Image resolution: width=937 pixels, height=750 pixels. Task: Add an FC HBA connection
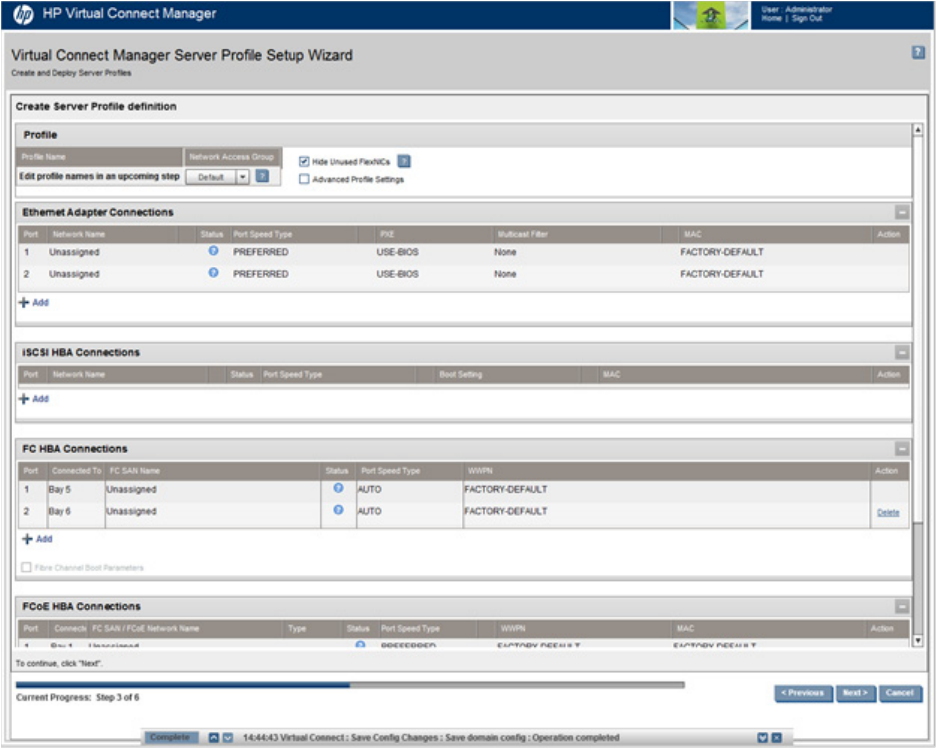[37, 539]
